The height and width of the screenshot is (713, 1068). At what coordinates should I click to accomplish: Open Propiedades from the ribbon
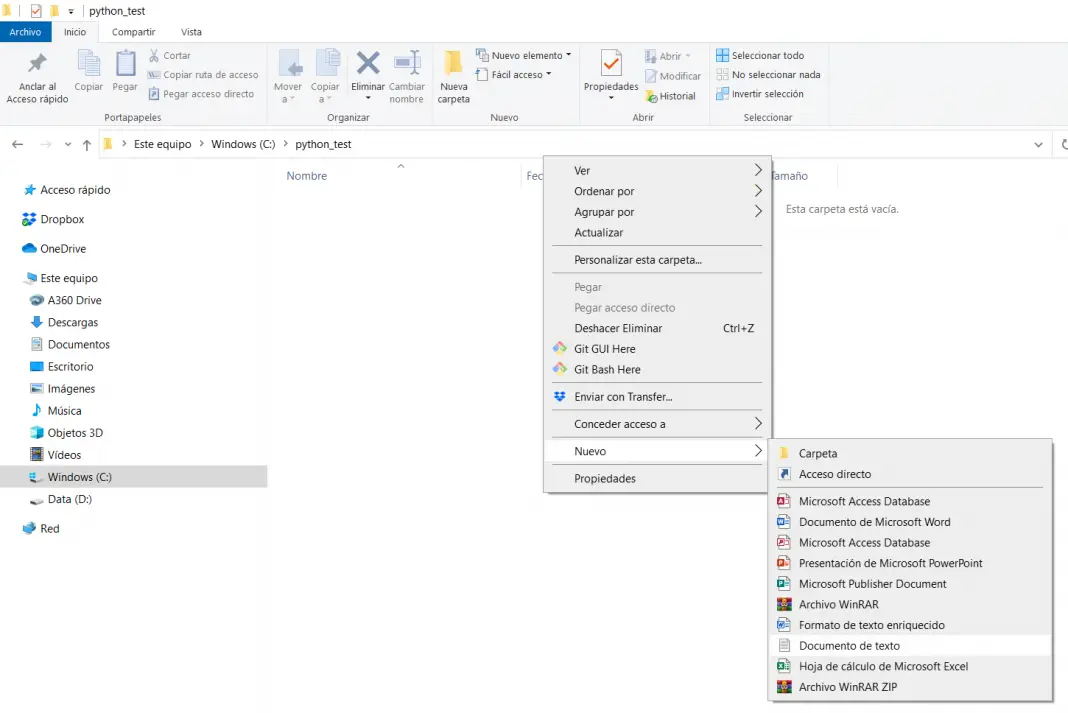pos(611,65)
